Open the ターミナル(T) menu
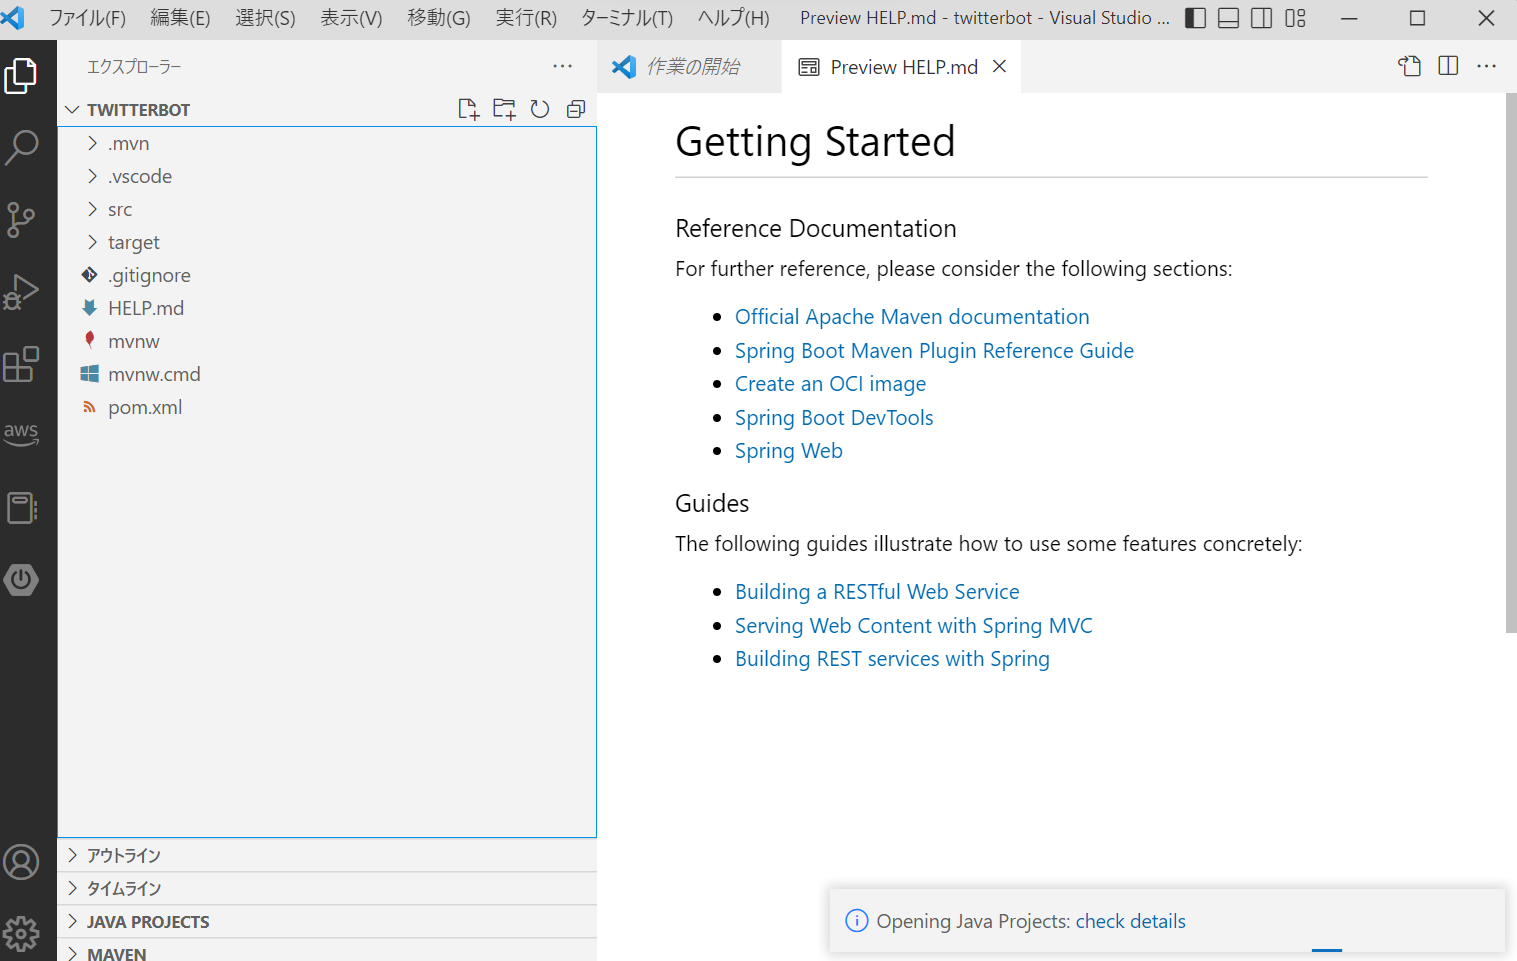The image size is (1517, 961). pyautogui.click(x=627, y=18)
